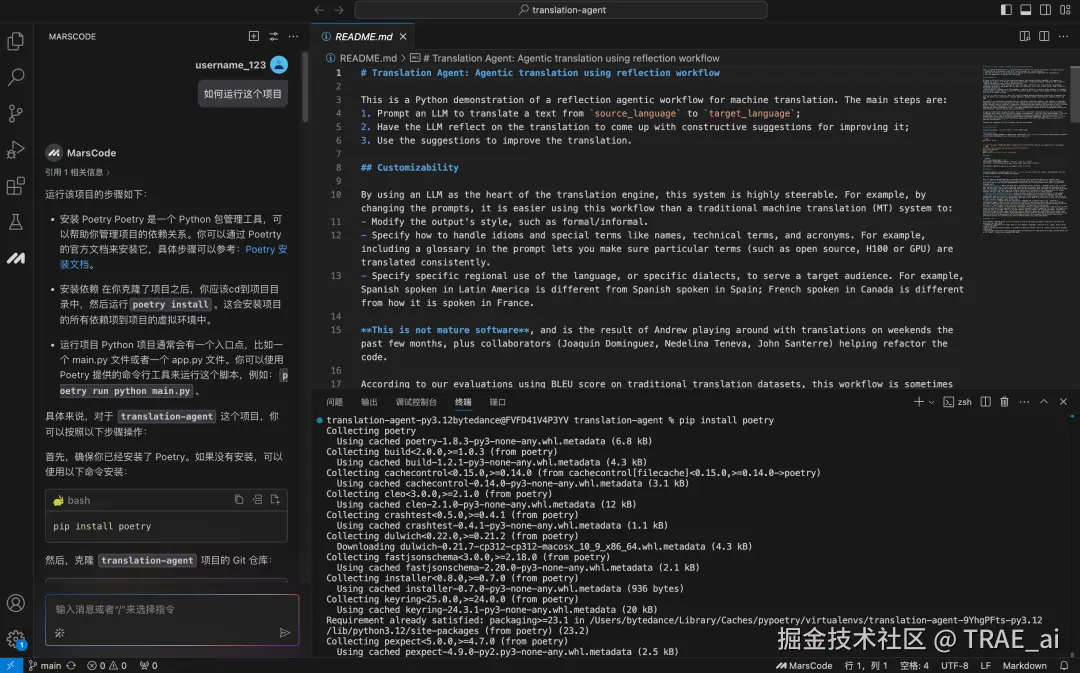1080x673 pixels.
Task: Open the Explorer view in activity bar
Action: tap(15, 41)
